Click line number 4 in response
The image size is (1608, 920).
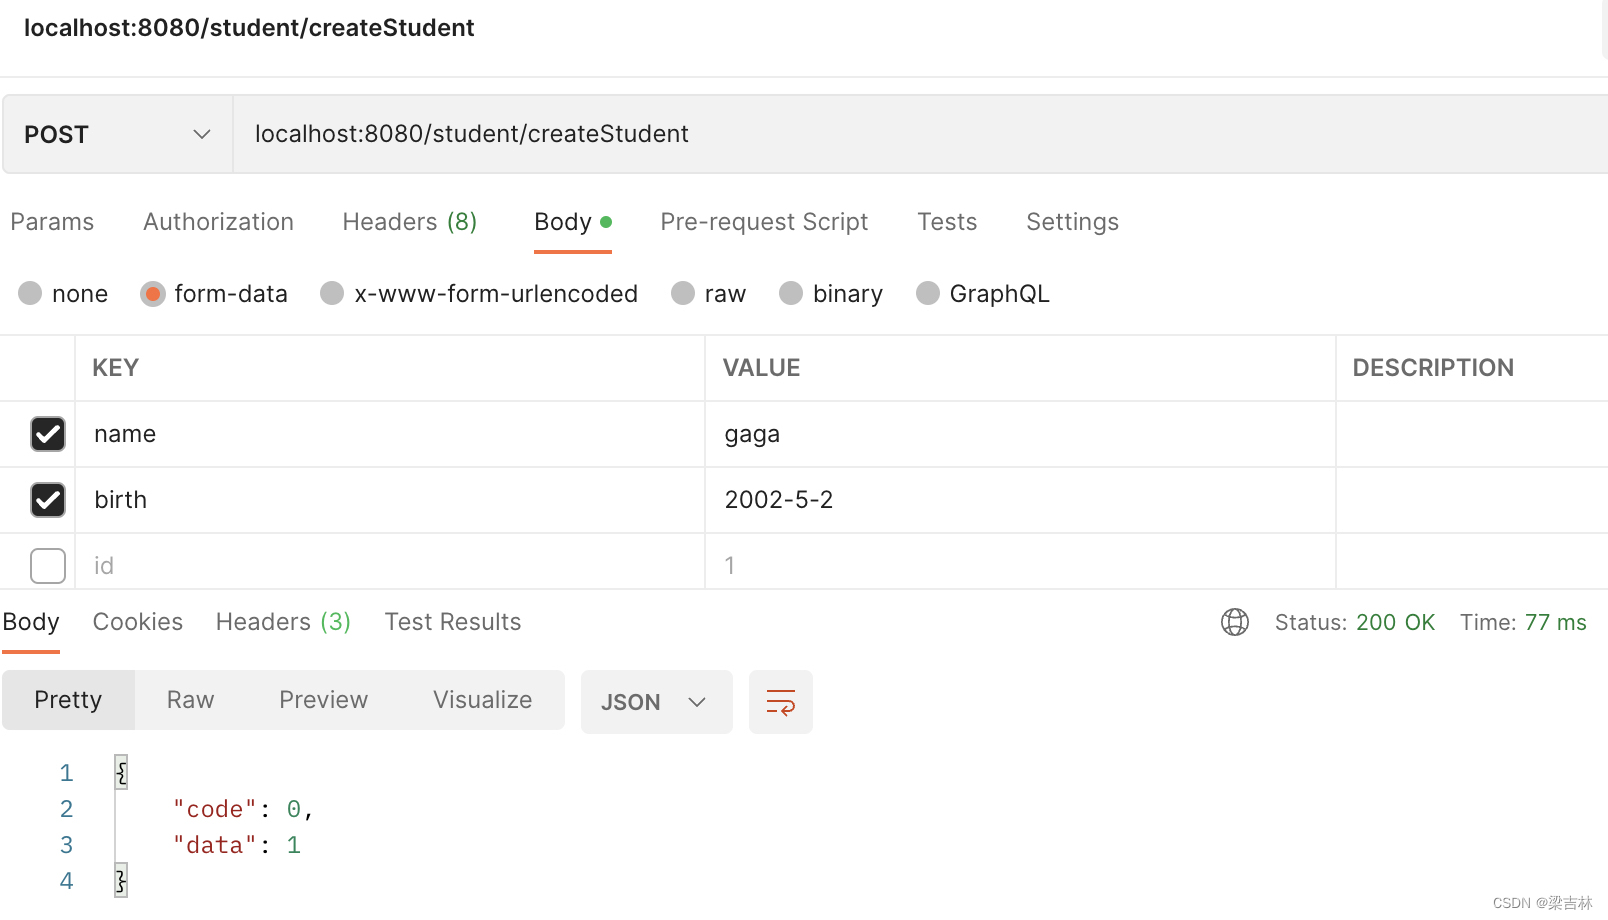point(66,881)
